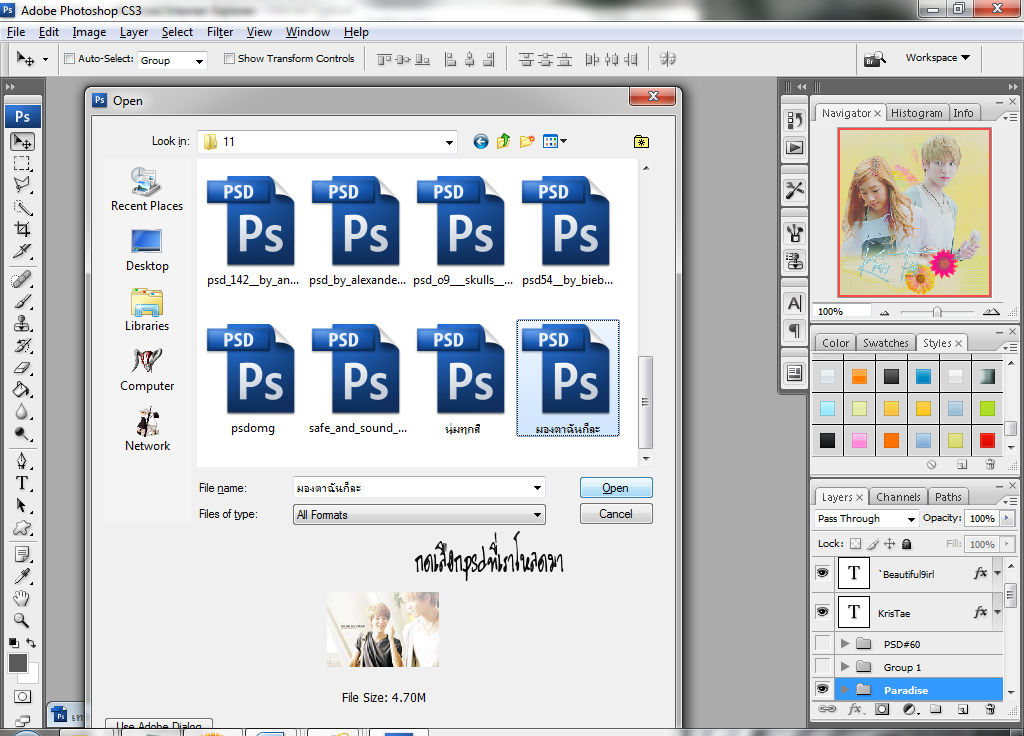
Task: Select the Path Selection tool
Action: coord(22,506)
